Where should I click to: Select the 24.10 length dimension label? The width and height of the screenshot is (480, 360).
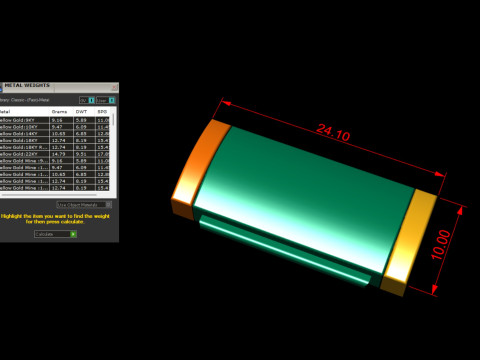[x=333, y=132]
